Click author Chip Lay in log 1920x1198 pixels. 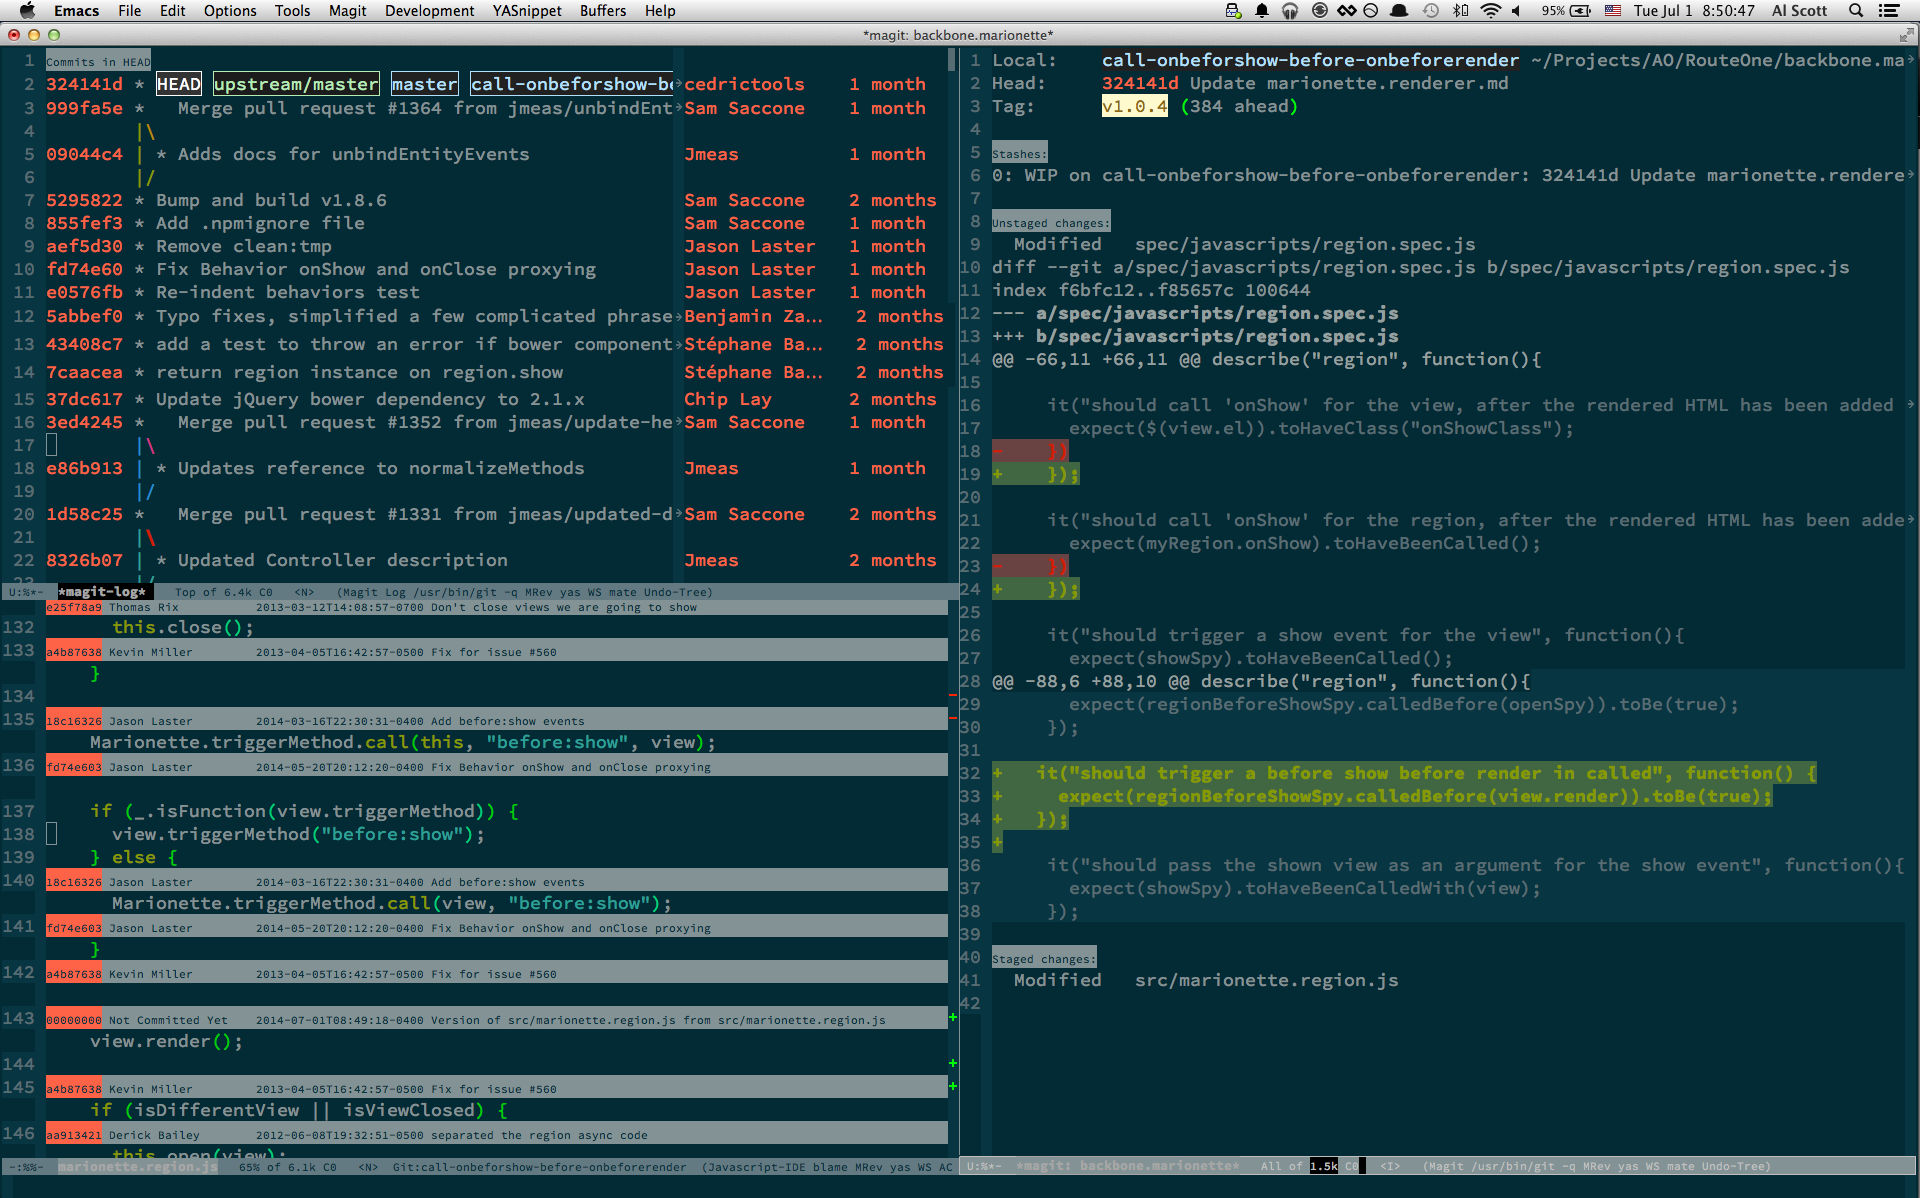(x=728, y=399)
